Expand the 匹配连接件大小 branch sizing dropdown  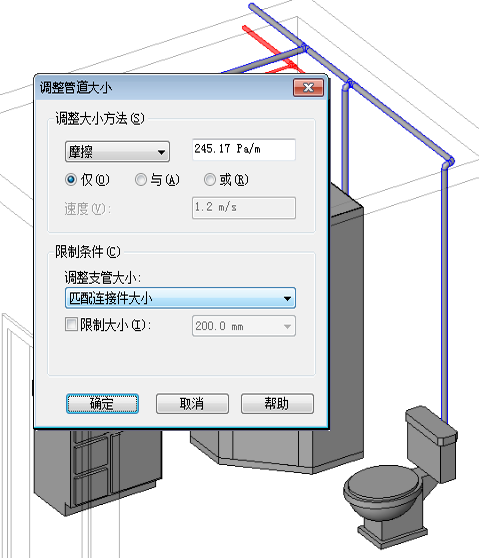tap(180, 298)
